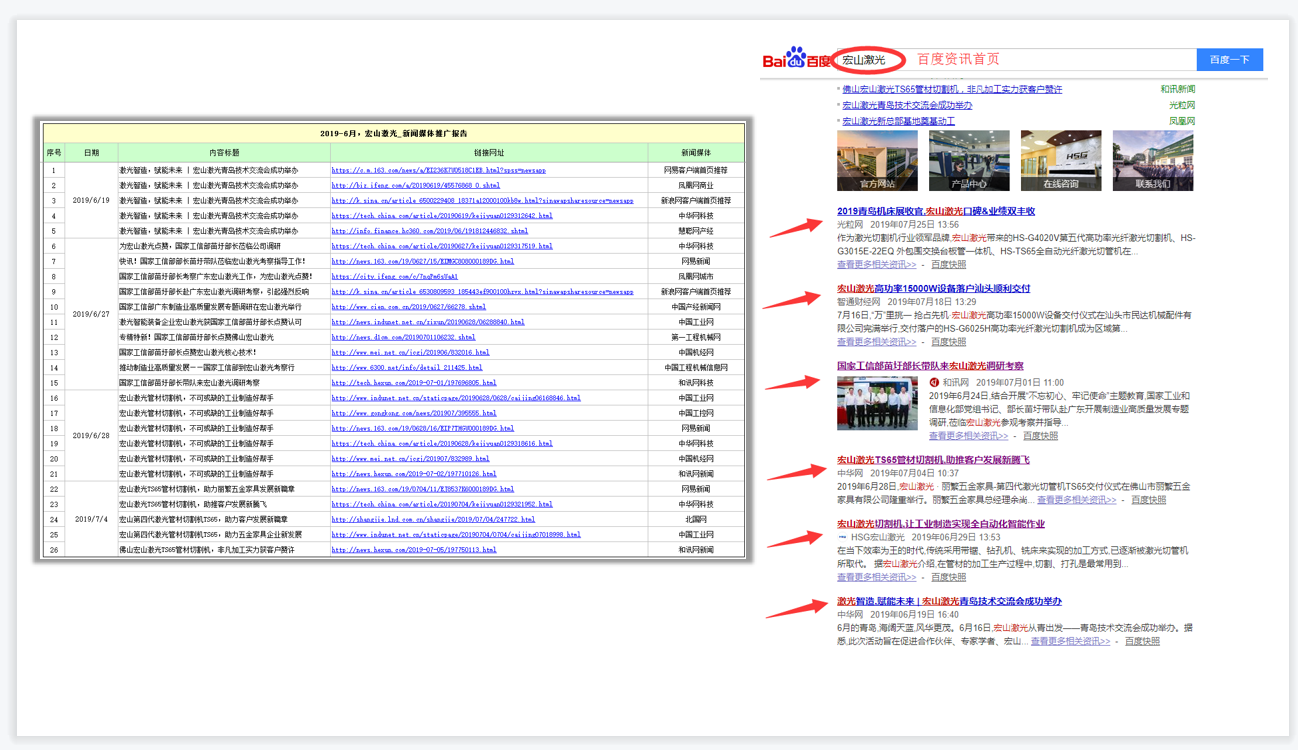Image resolution: width=1298 pixels, height=750 pixels.
Task: Open result 宏山激光高功率15000W设备落户汕头顺利交付
Action: point(933,288)
